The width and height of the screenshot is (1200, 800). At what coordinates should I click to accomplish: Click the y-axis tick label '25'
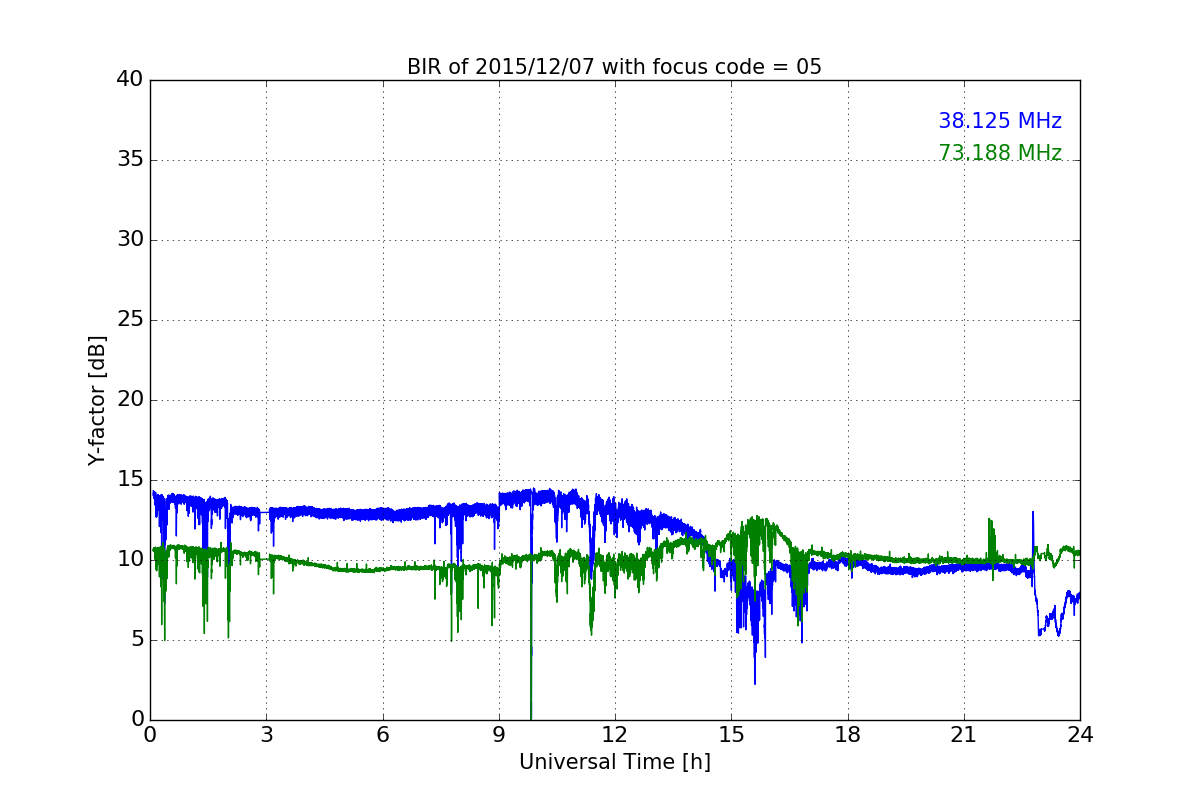coord(130,320)
